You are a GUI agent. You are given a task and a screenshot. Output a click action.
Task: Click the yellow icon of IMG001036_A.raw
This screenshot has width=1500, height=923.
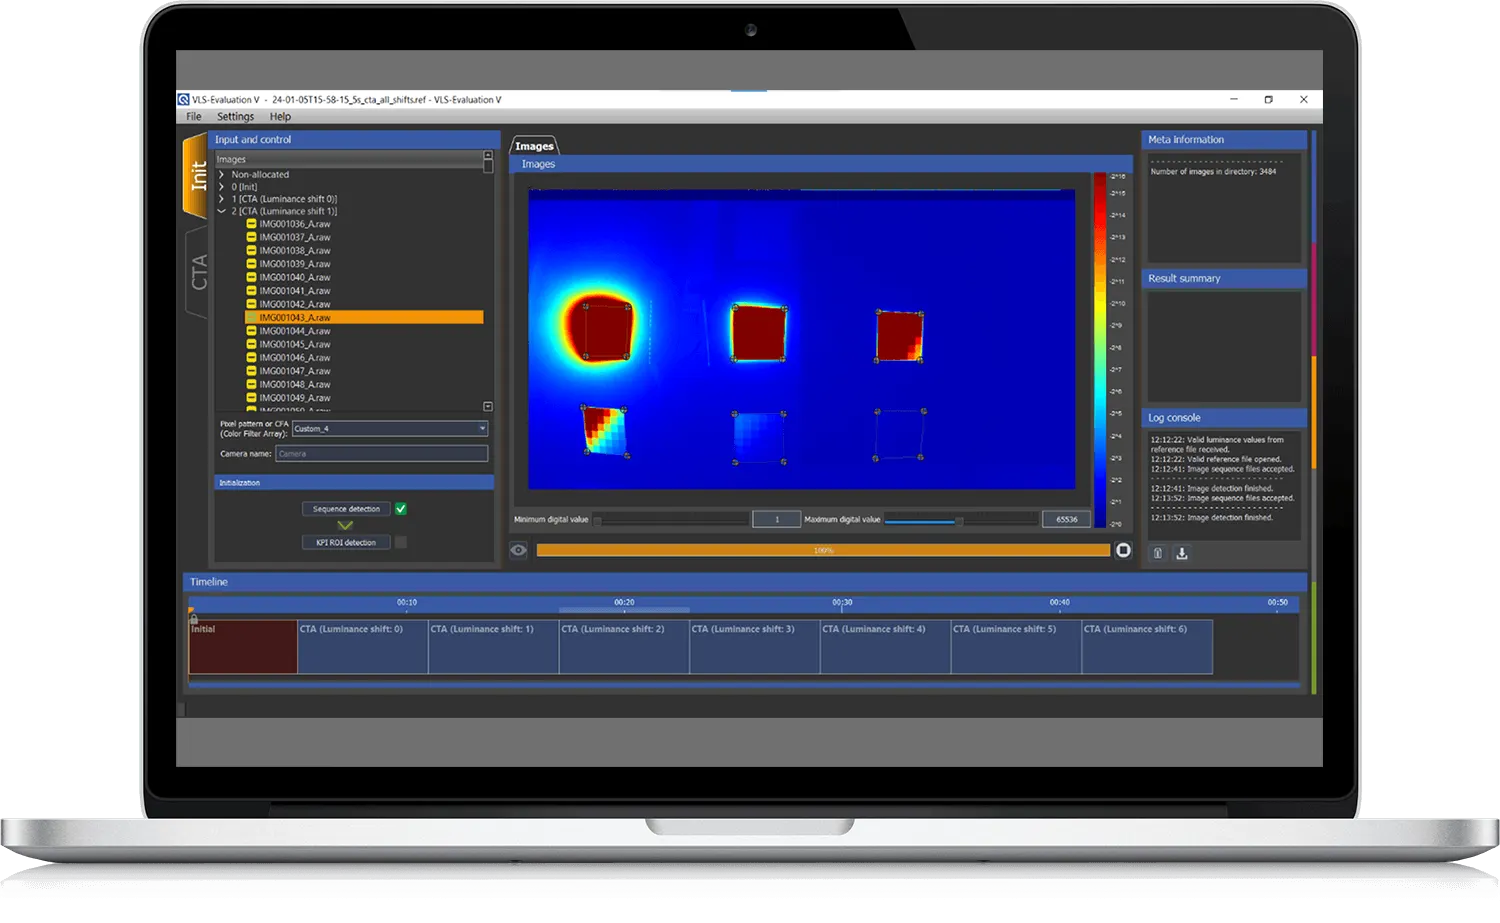(251, 224)
